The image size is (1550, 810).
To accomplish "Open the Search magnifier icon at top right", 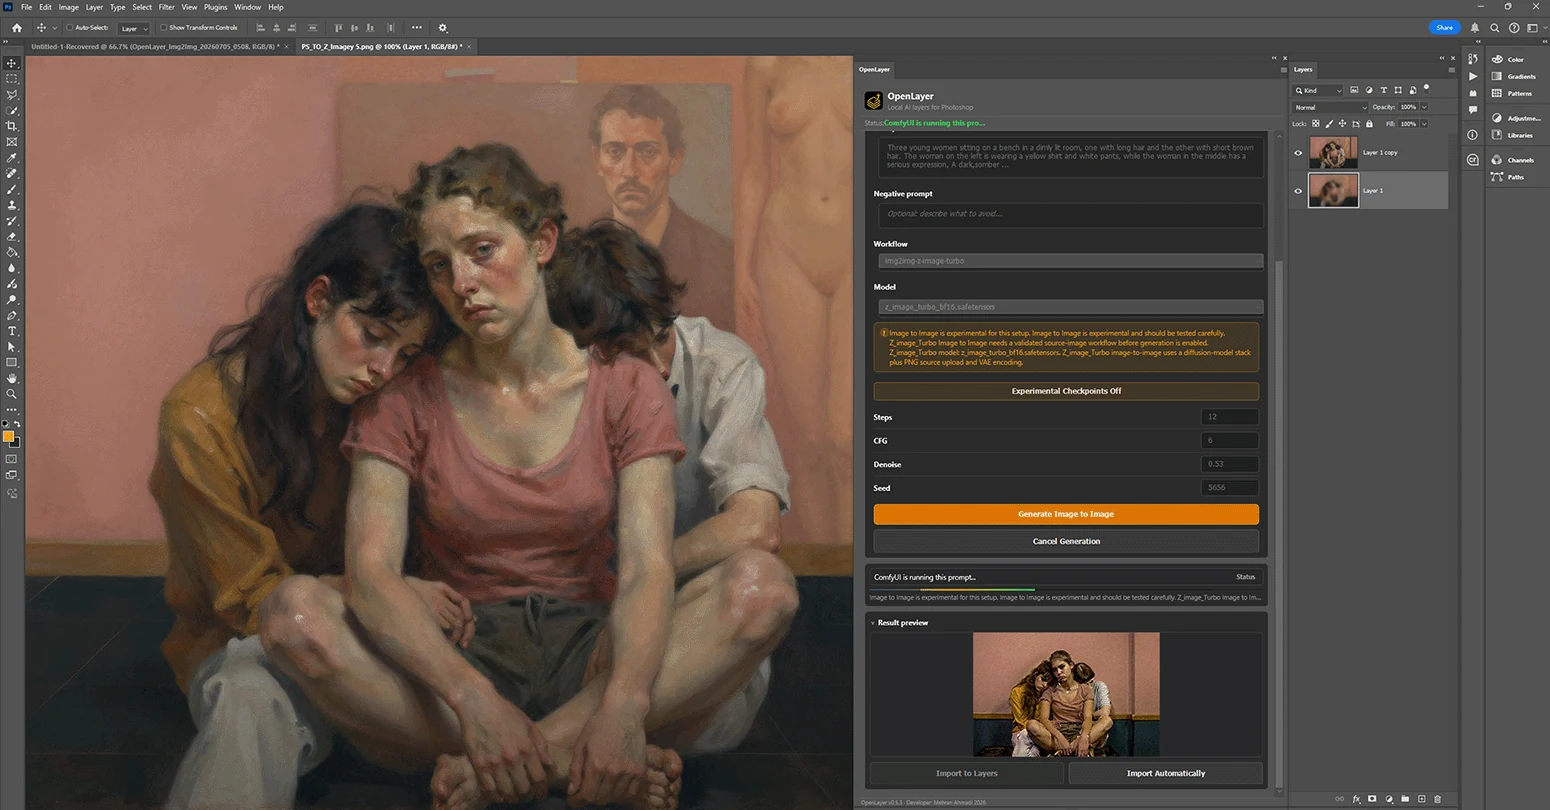I will tap(1494, 28).
